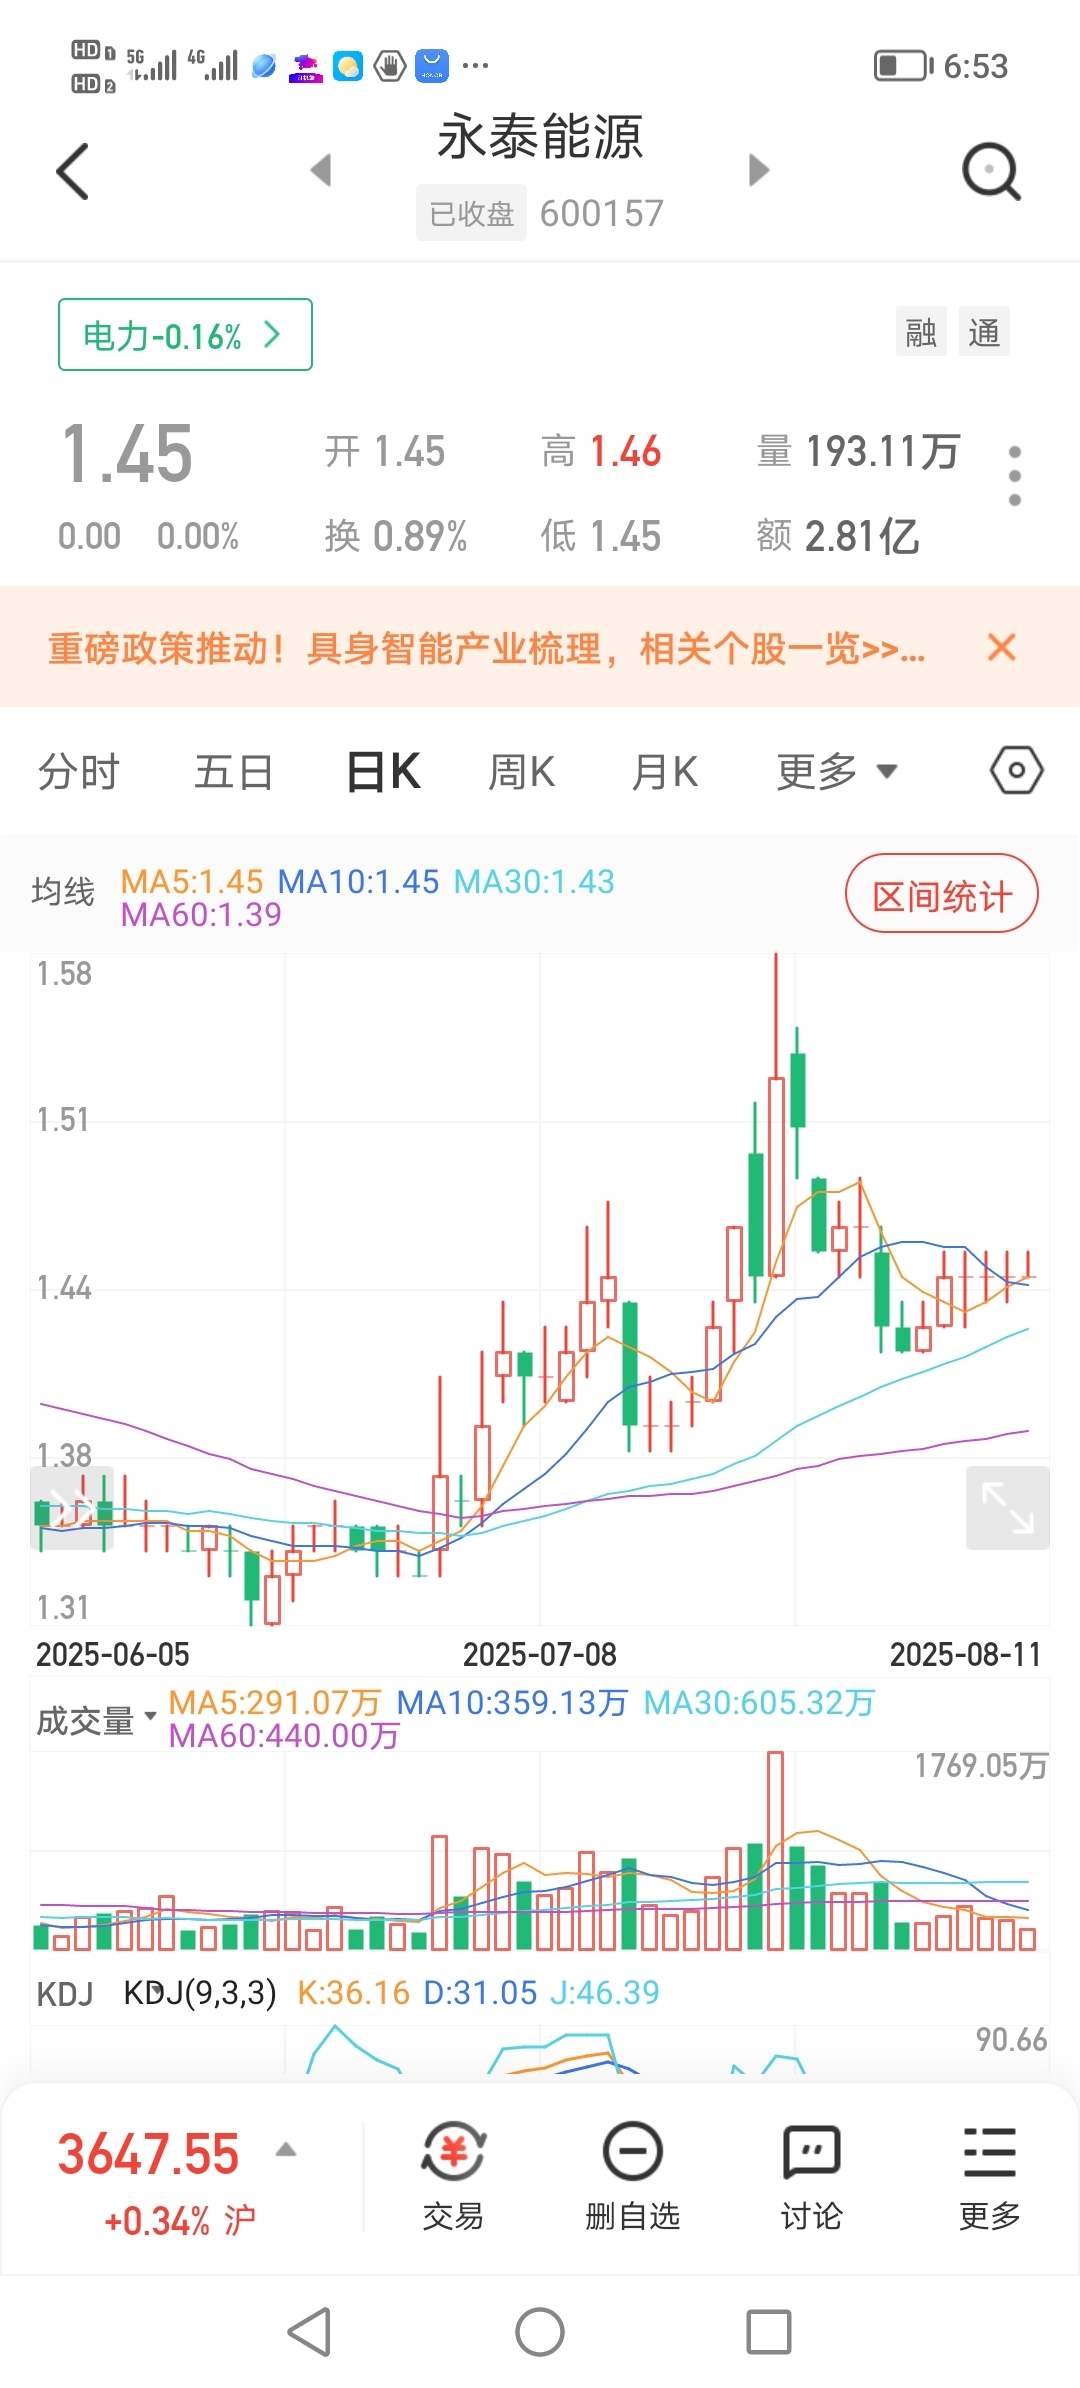1080x2388 pixels.
Task: Select the 日K daily candlestick tab
Action: click(384, 772)
